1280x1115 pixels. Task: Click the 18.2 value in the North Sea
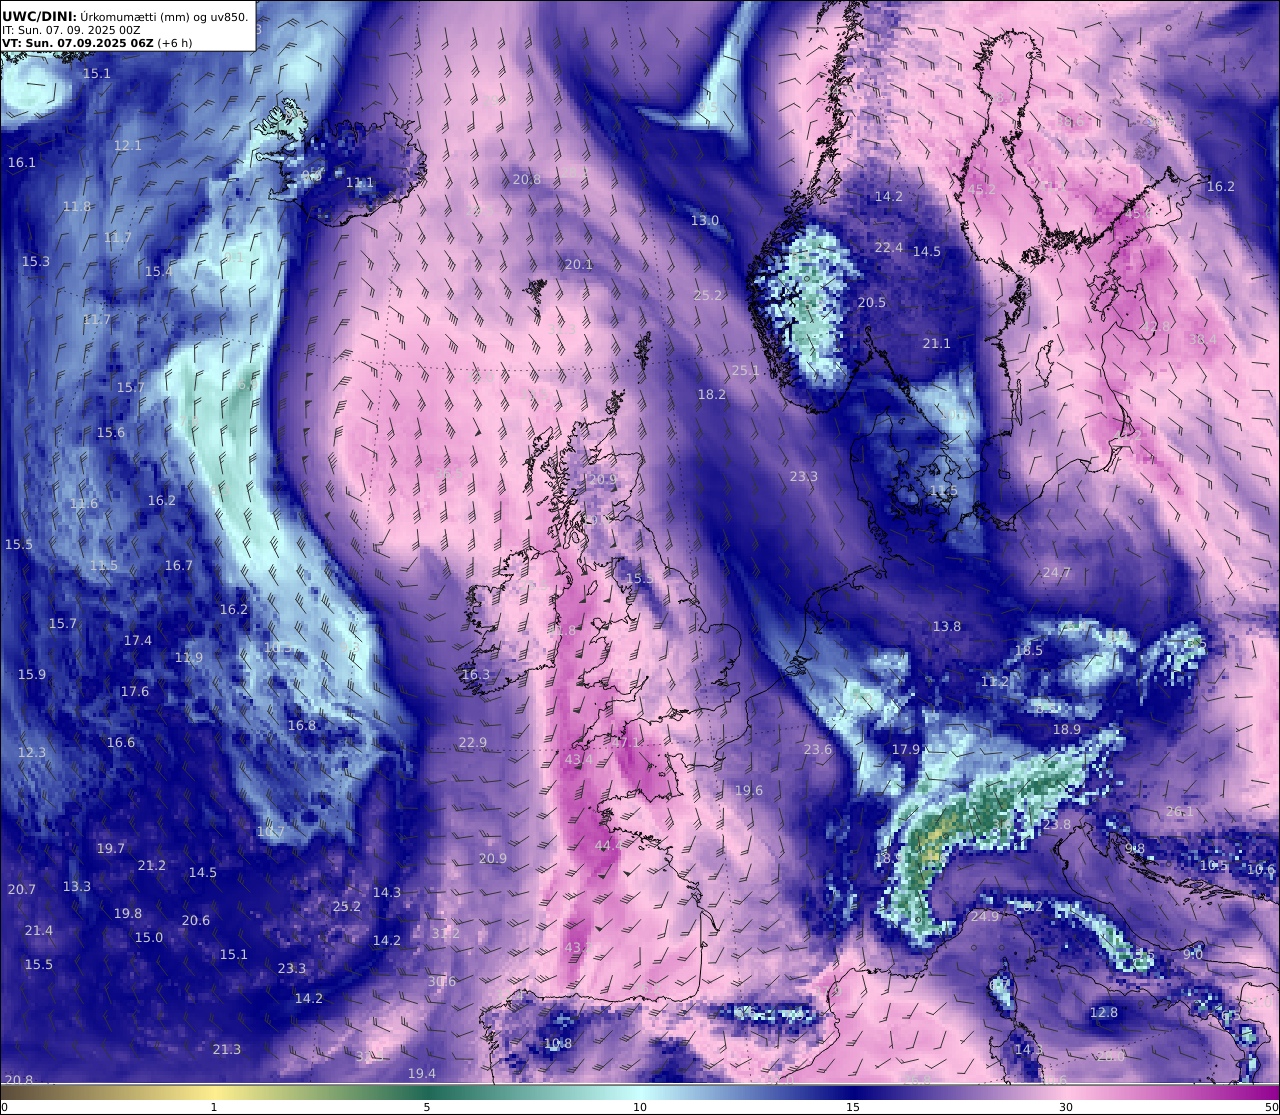click(x=712, y=394)
